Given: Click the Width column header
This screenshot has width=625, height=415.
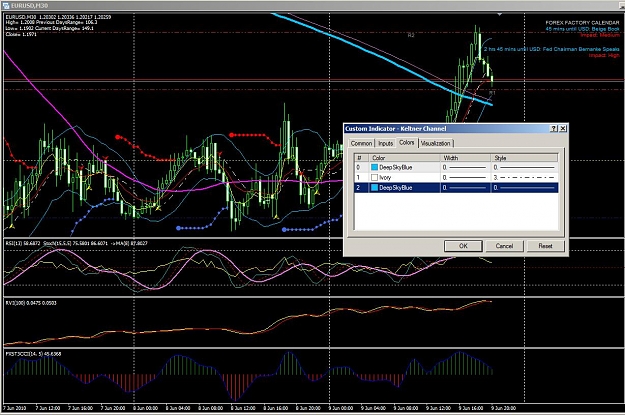Looking at the screenshot, I should pyautogui.click(x=465, y=158).
